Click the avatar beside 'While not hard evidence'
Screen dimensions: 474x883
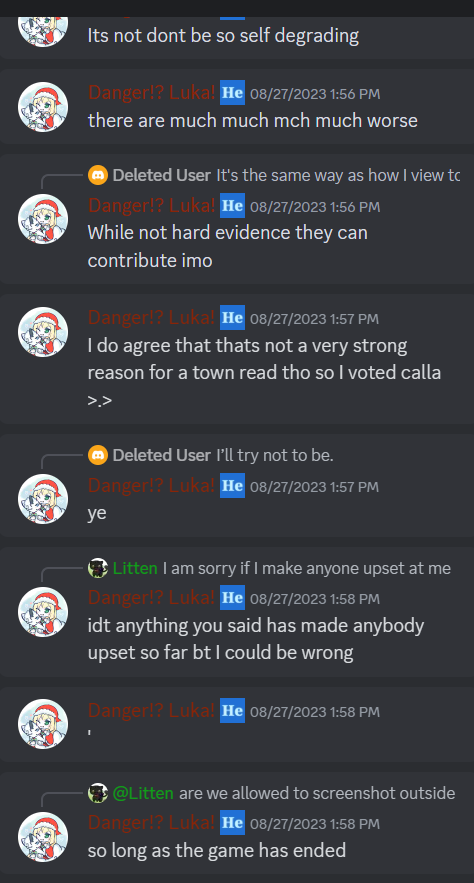click(43, 219)
